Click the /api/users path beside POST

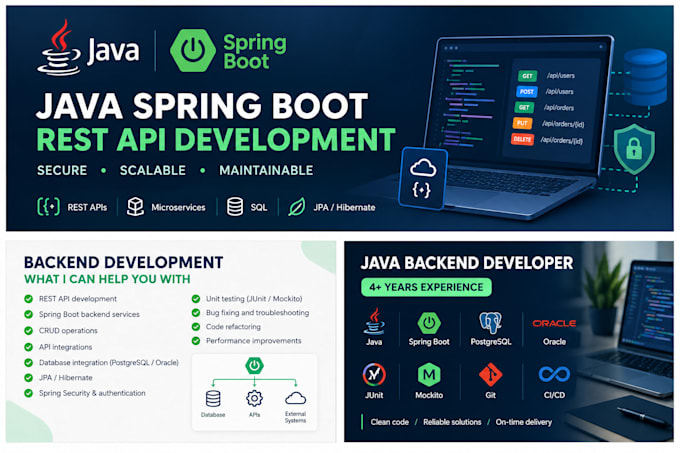tap(559, 91)
